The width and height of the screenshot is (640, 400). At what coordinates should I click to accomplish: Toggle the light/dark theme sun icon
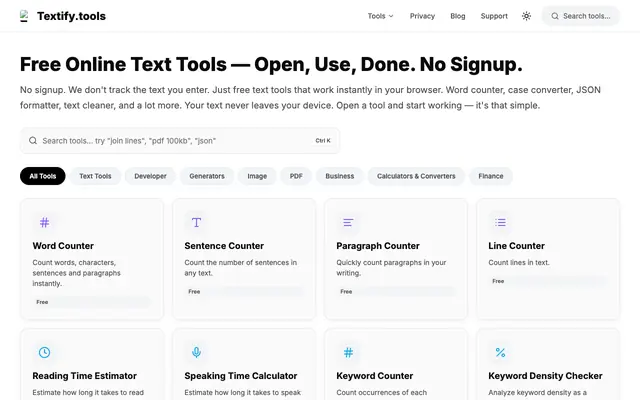[x=526, y=16]
